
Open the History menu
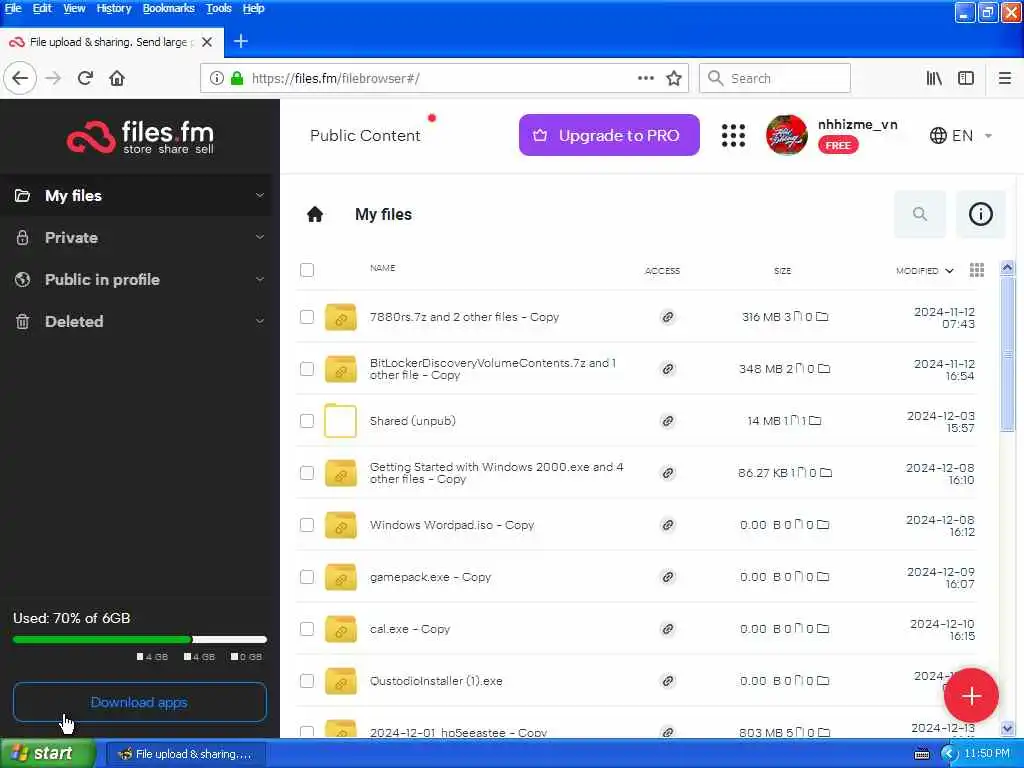[114, 8]
